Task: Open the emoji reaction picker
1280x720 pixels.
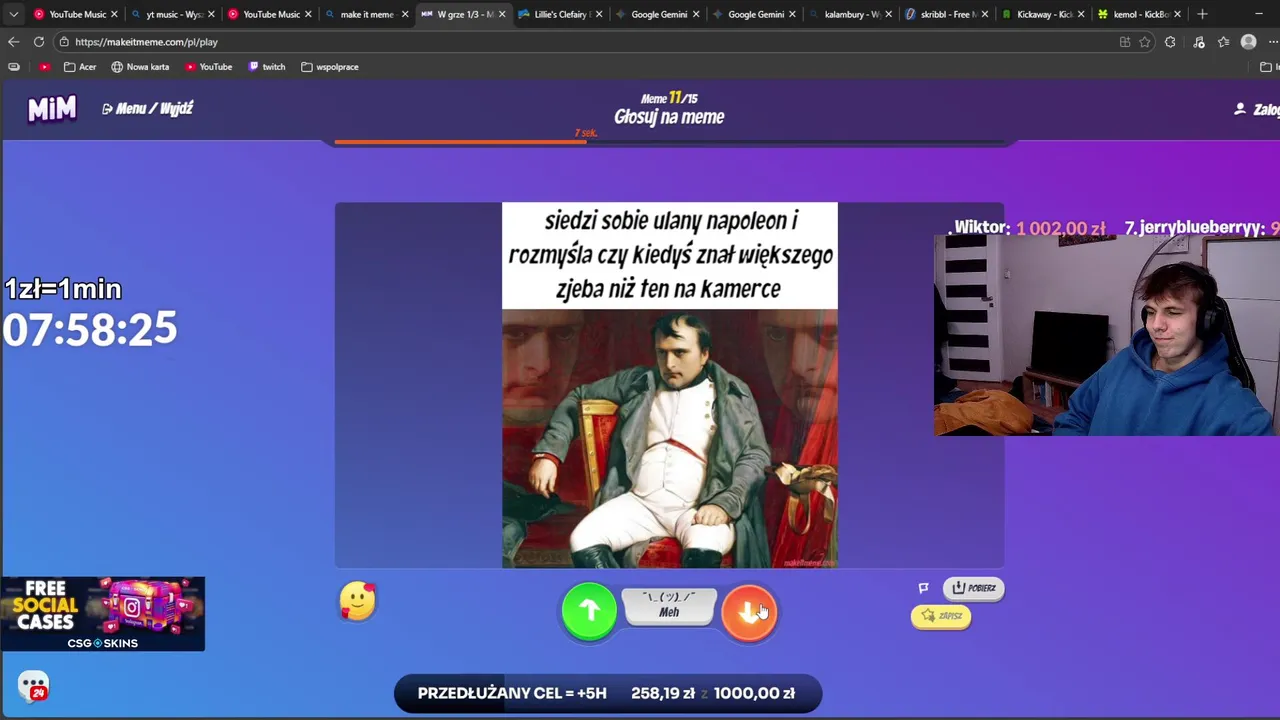Action: [x=357, y=601]
